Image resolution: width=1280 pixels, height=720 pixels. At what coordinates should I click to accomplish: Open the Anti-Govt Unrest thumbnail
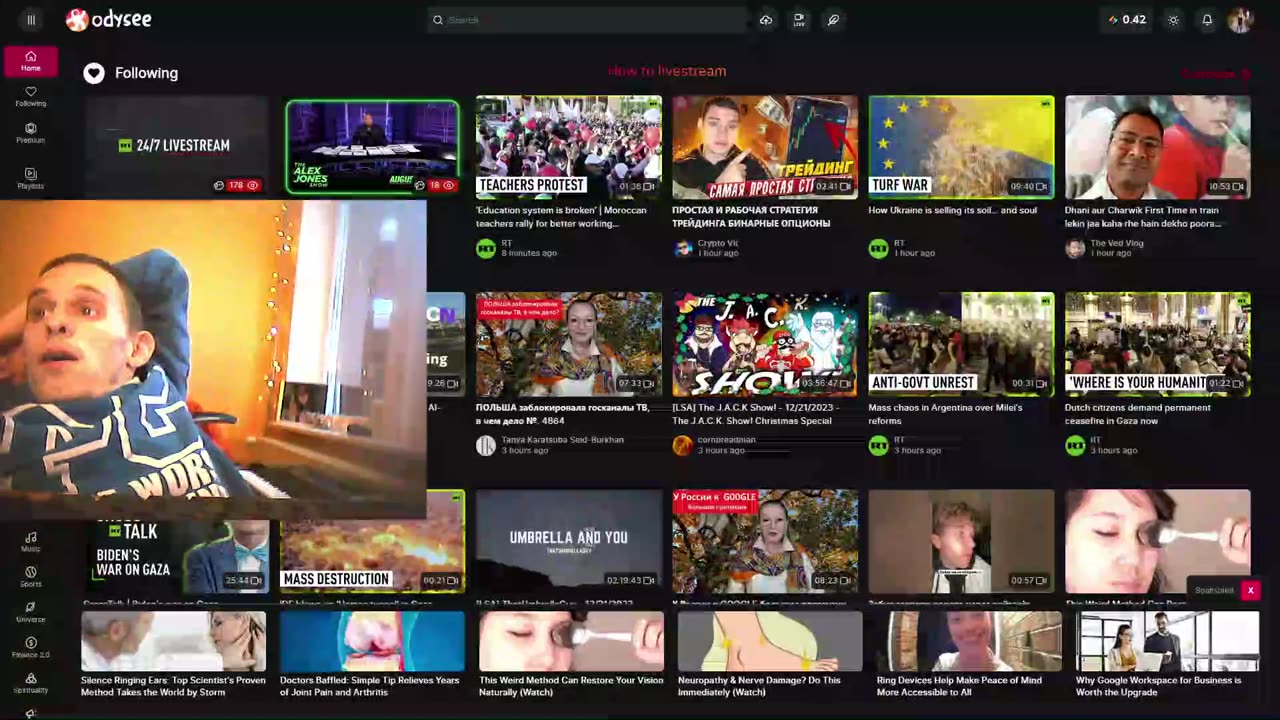[x=961, y=344]
